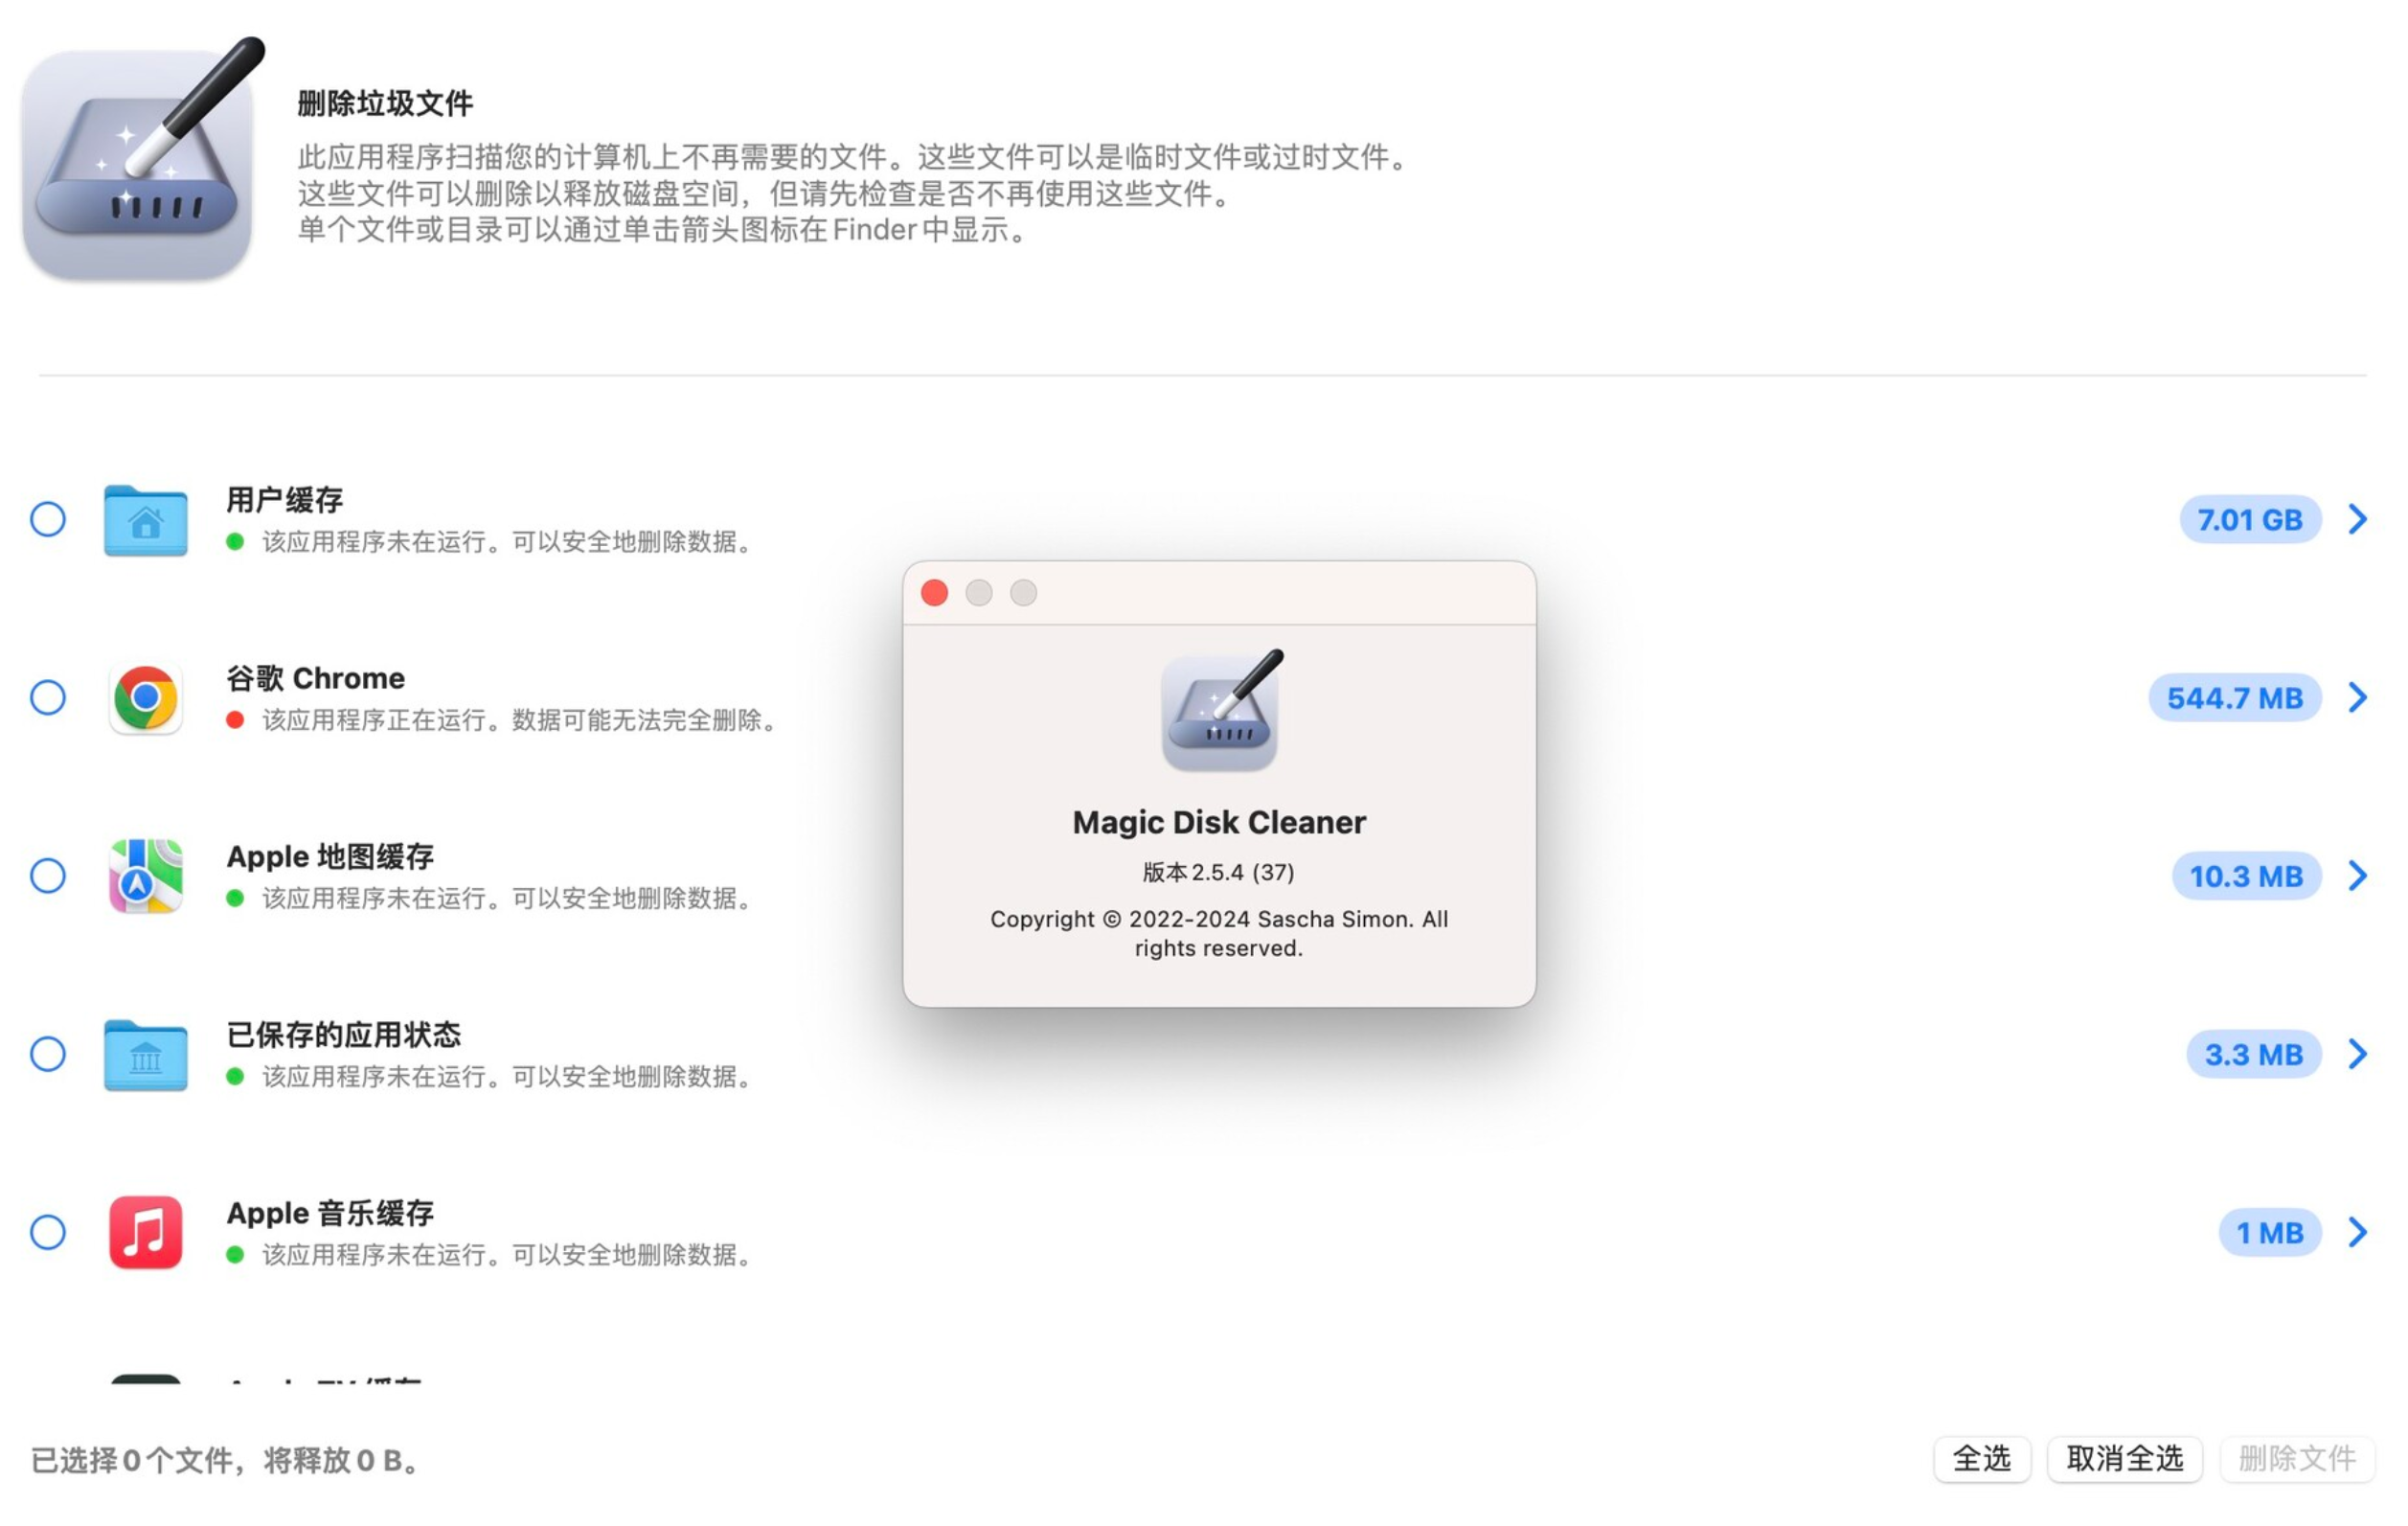Screen dimensions: 2408x1526
Task: Click the 10.3 MB size badge
Action: tap(2246, 876)
